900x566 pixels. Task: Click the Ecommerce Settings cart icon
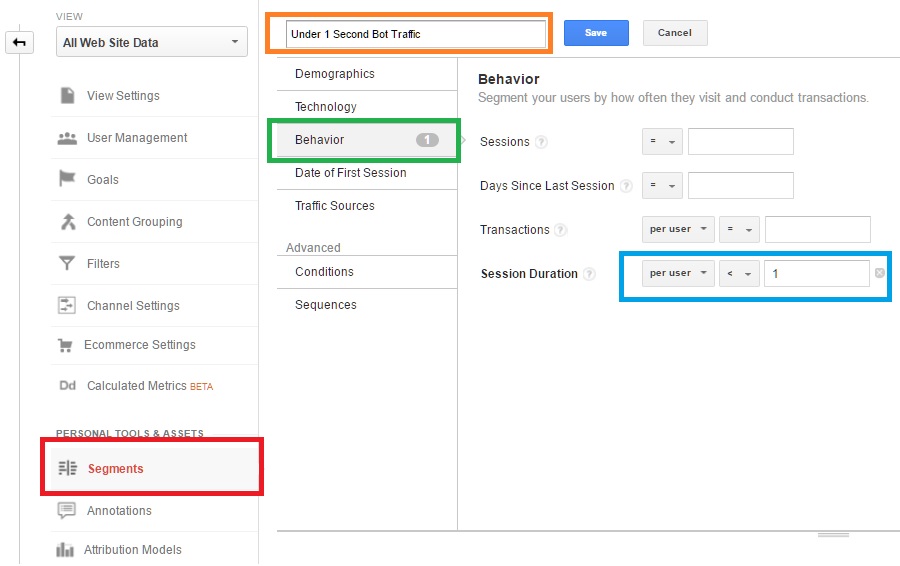[x=65, y=345]
